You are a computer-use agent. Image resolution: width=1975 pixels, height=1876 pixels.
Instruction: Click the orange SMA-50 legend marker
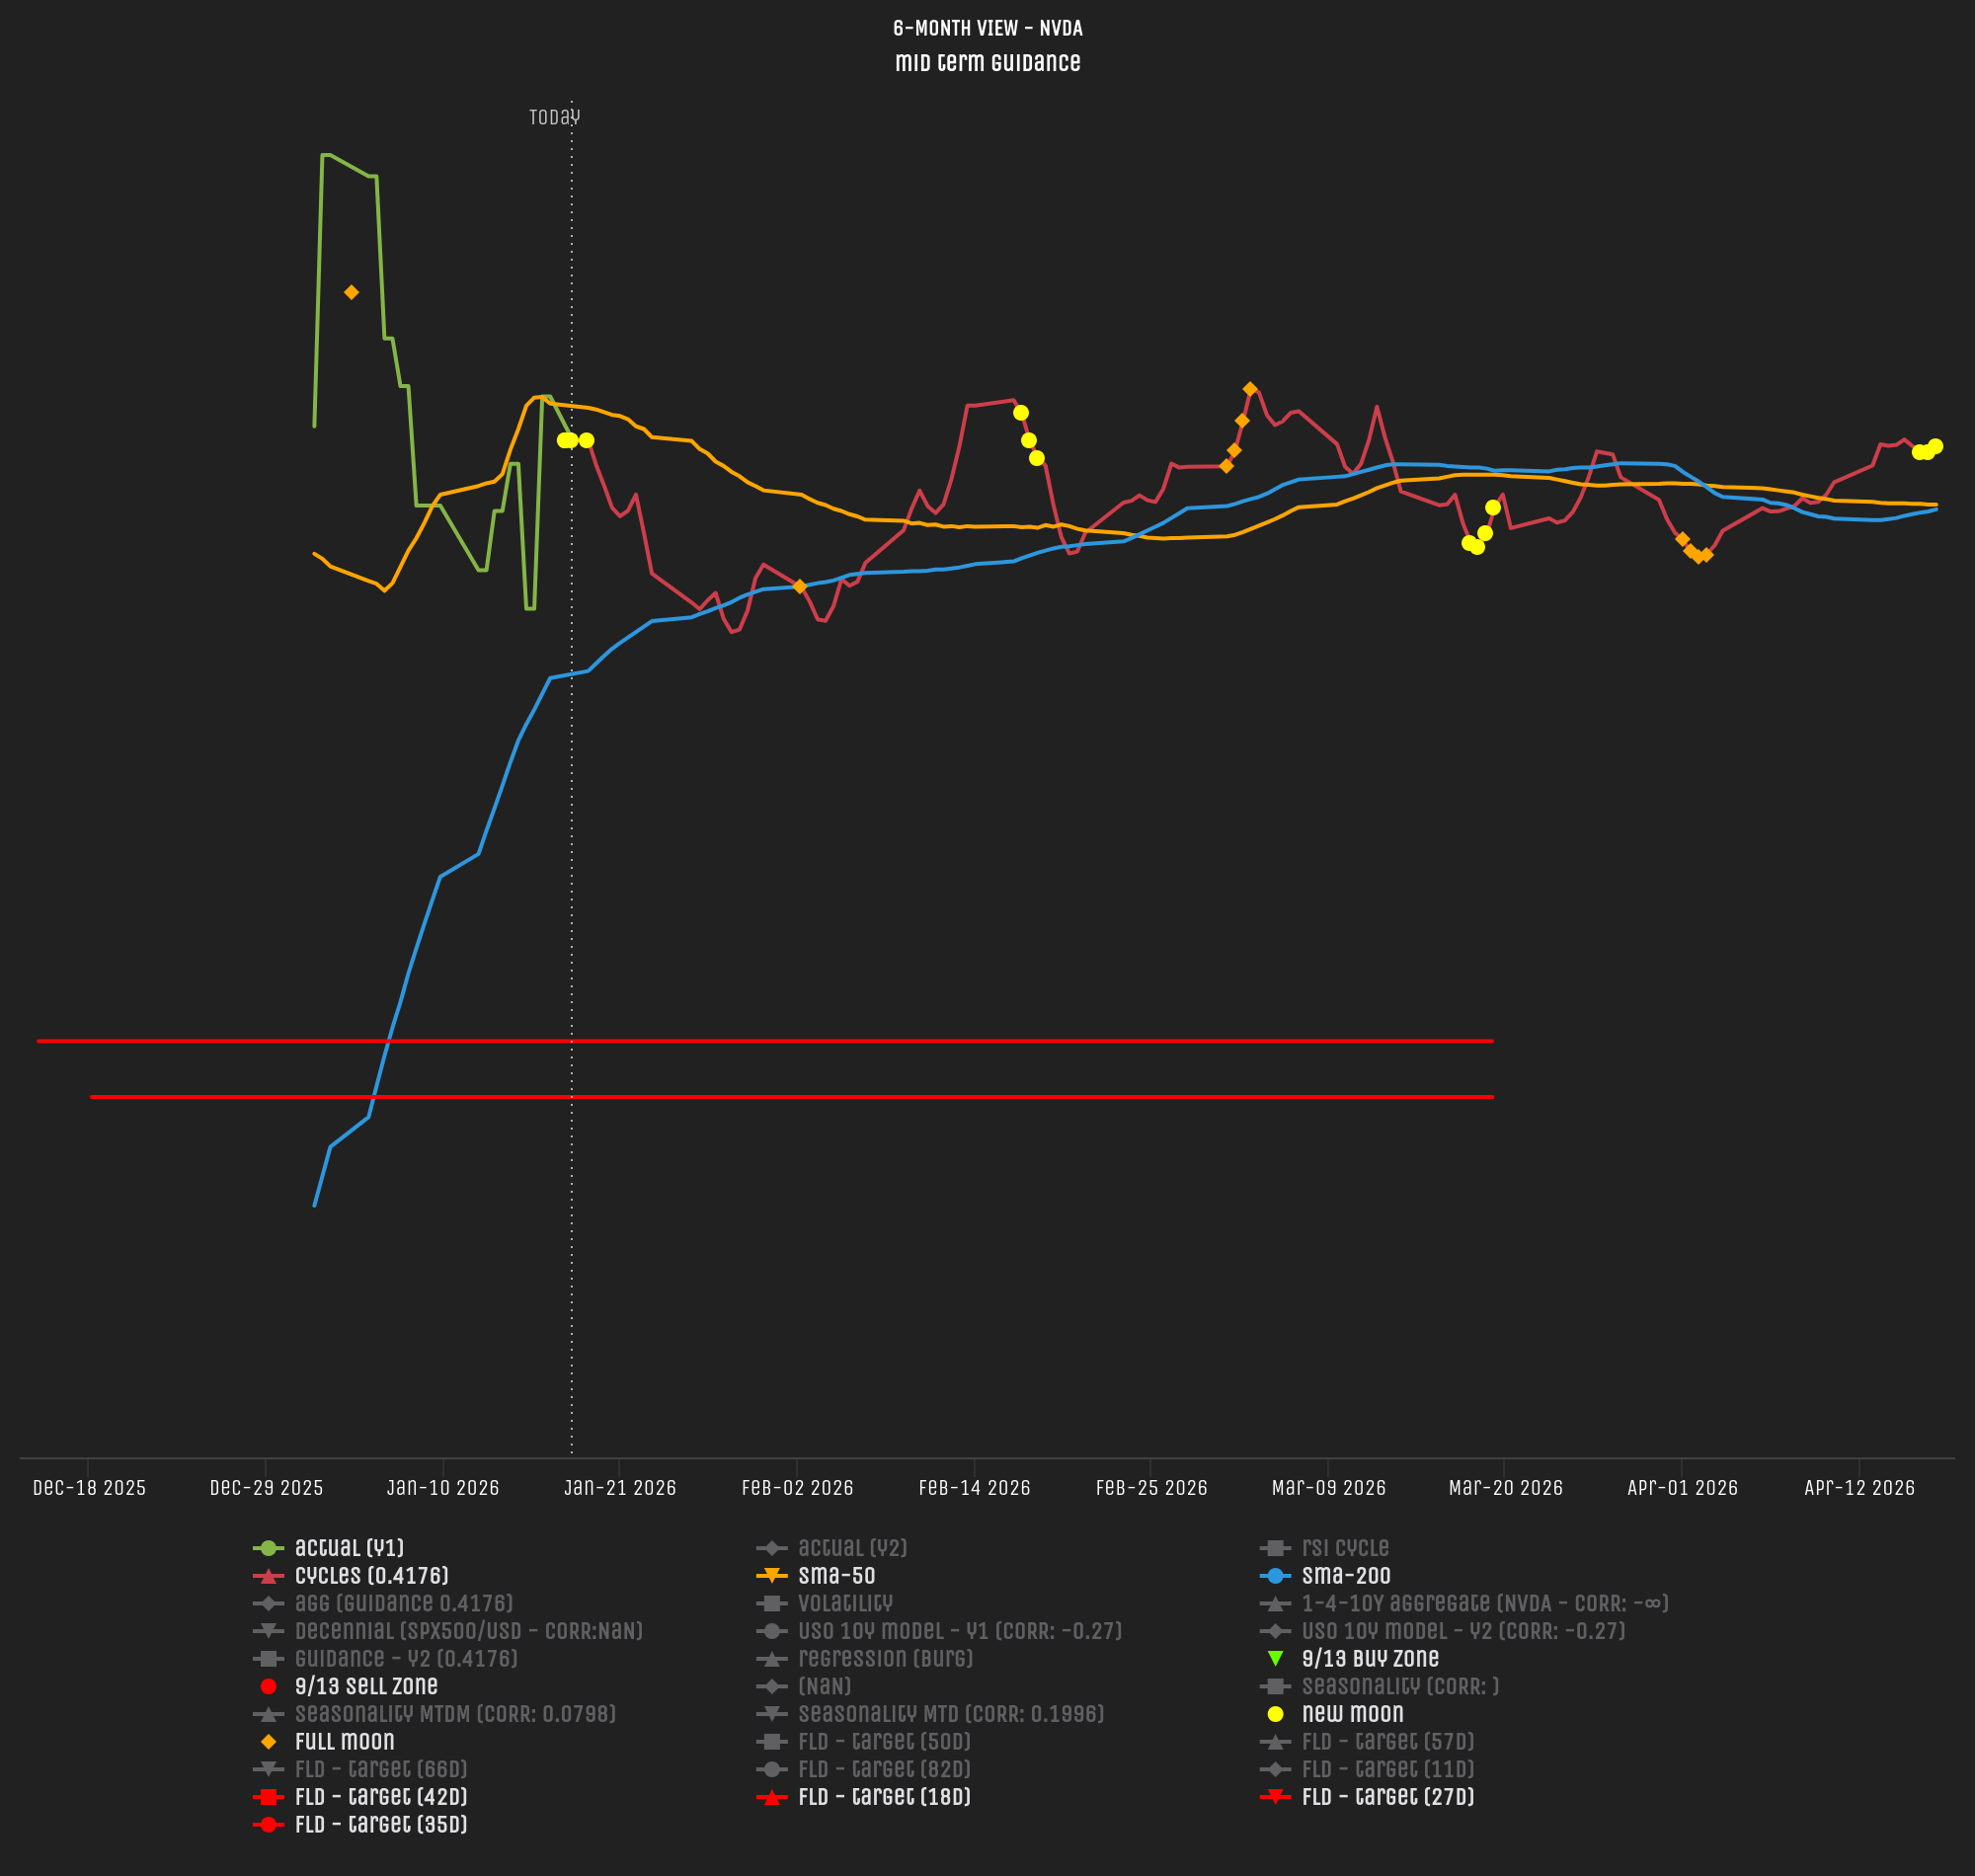(x=771, y=1576)
